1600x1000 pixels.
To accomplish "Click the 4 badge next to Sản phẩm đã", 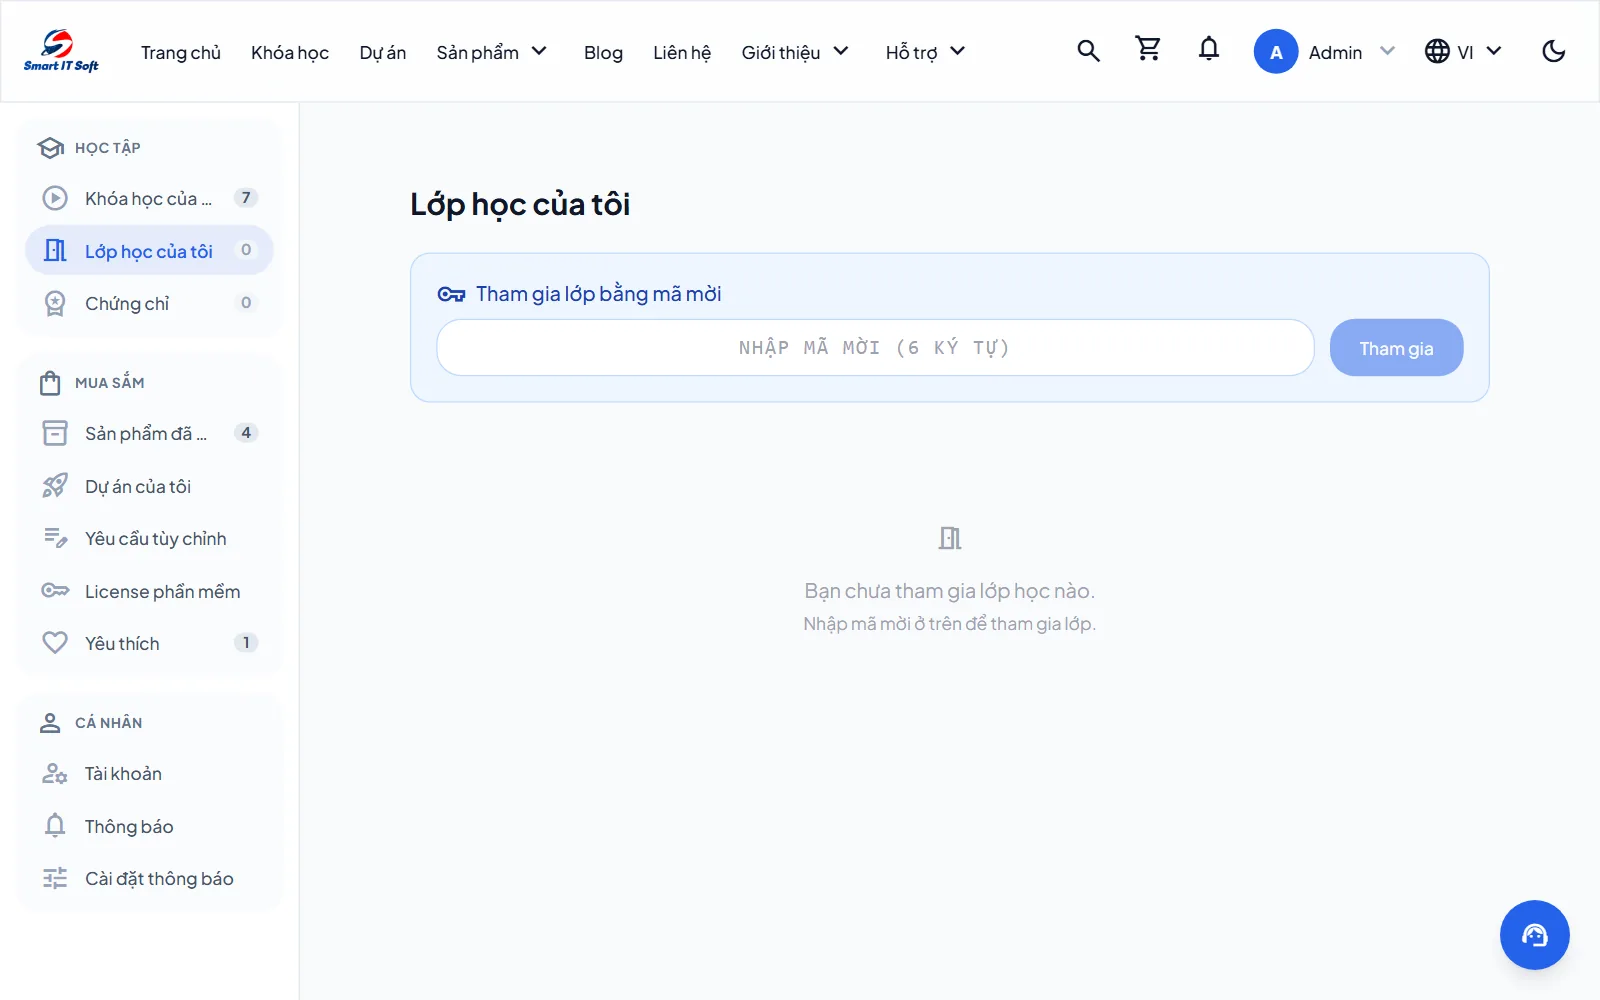I will (x=246, y=432).
